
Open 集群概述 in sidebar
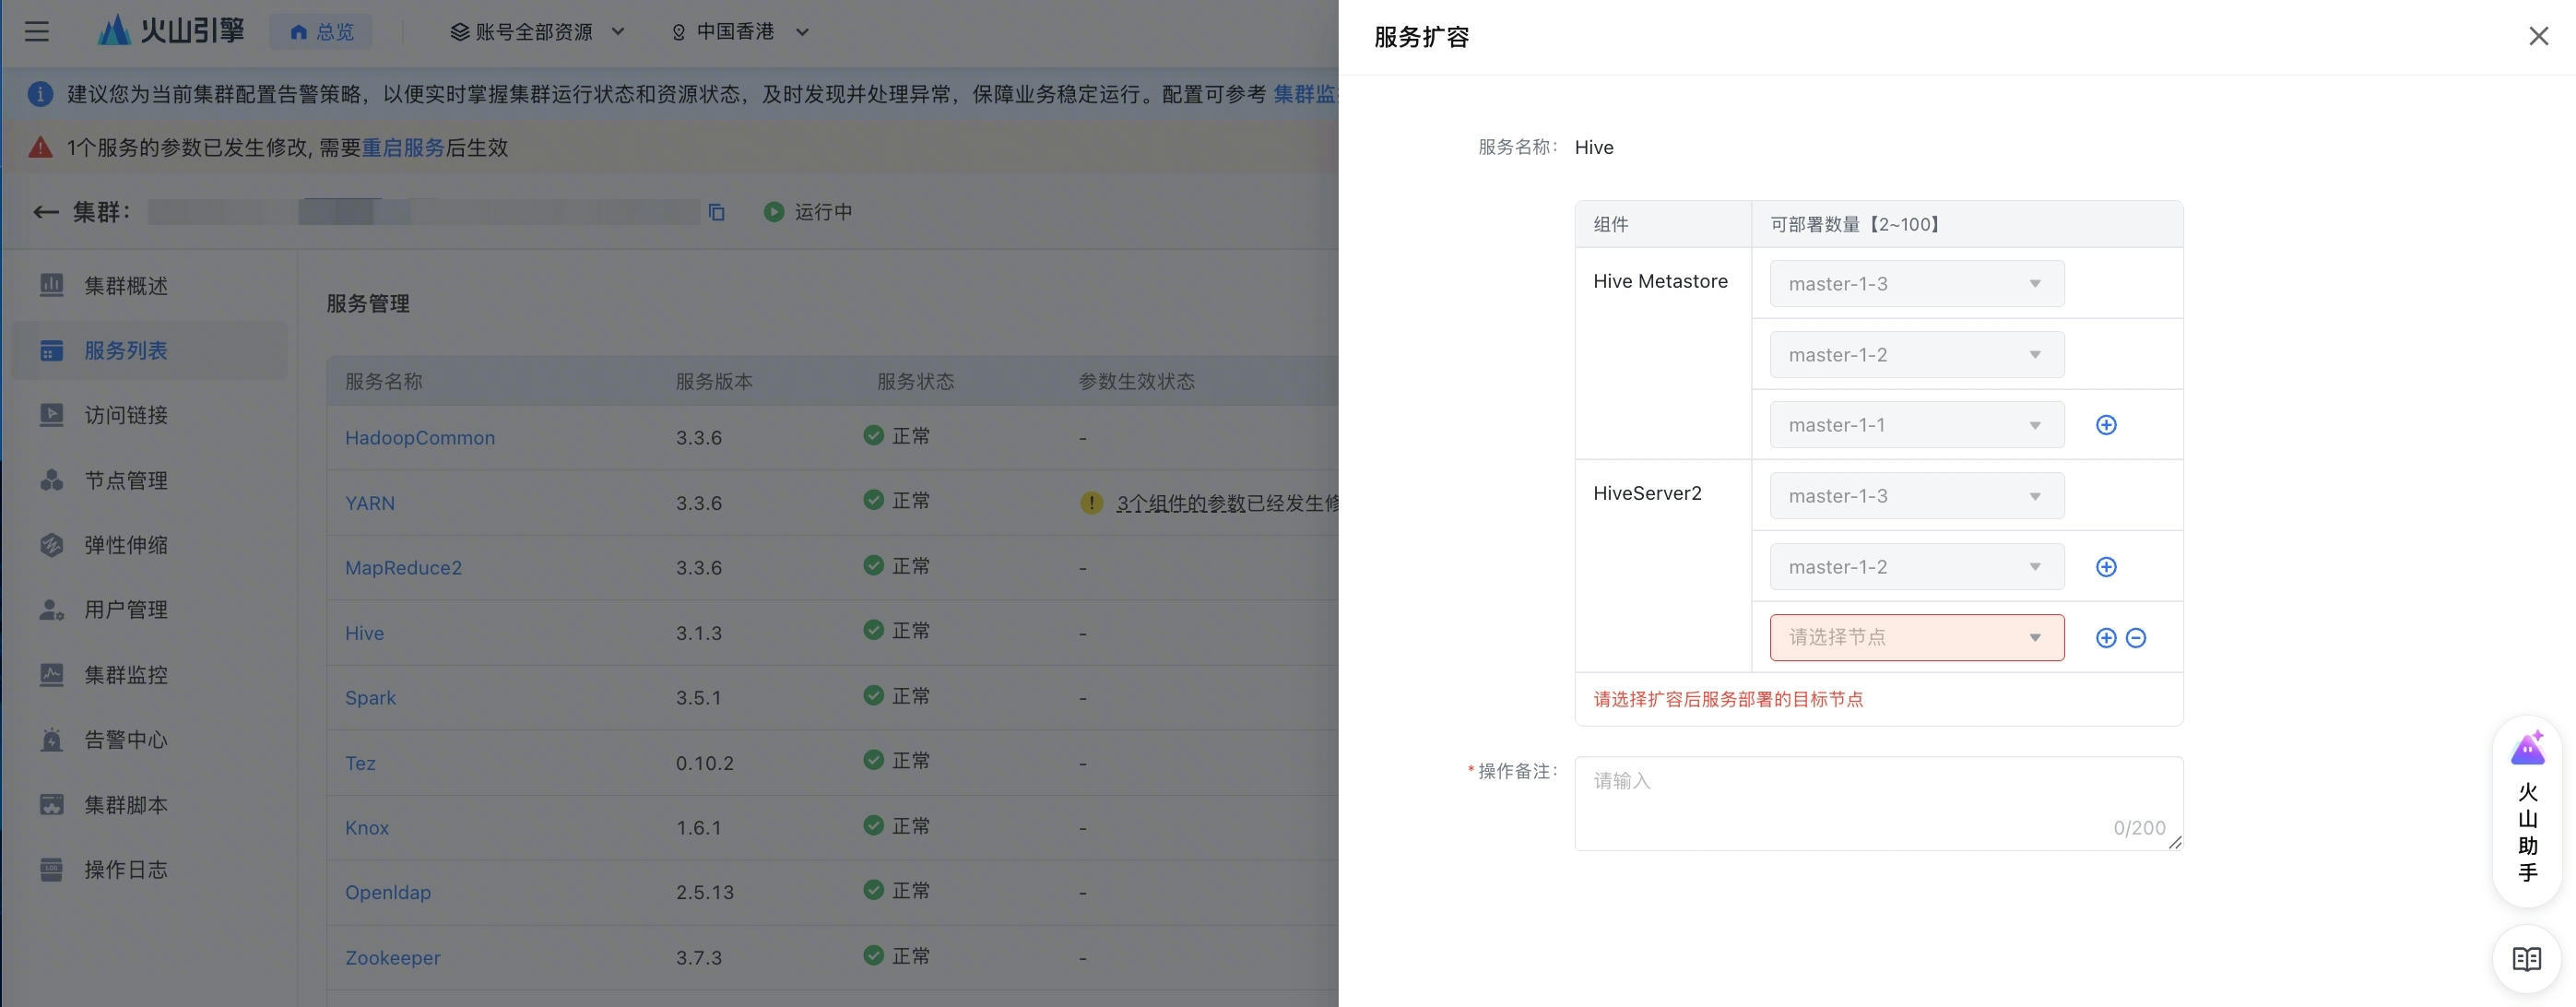coord(150,286)
